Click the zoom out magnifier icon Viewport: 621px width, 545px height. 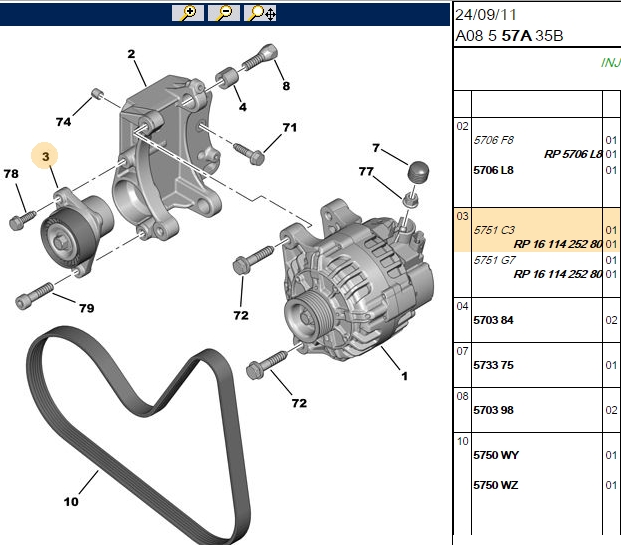224,13
